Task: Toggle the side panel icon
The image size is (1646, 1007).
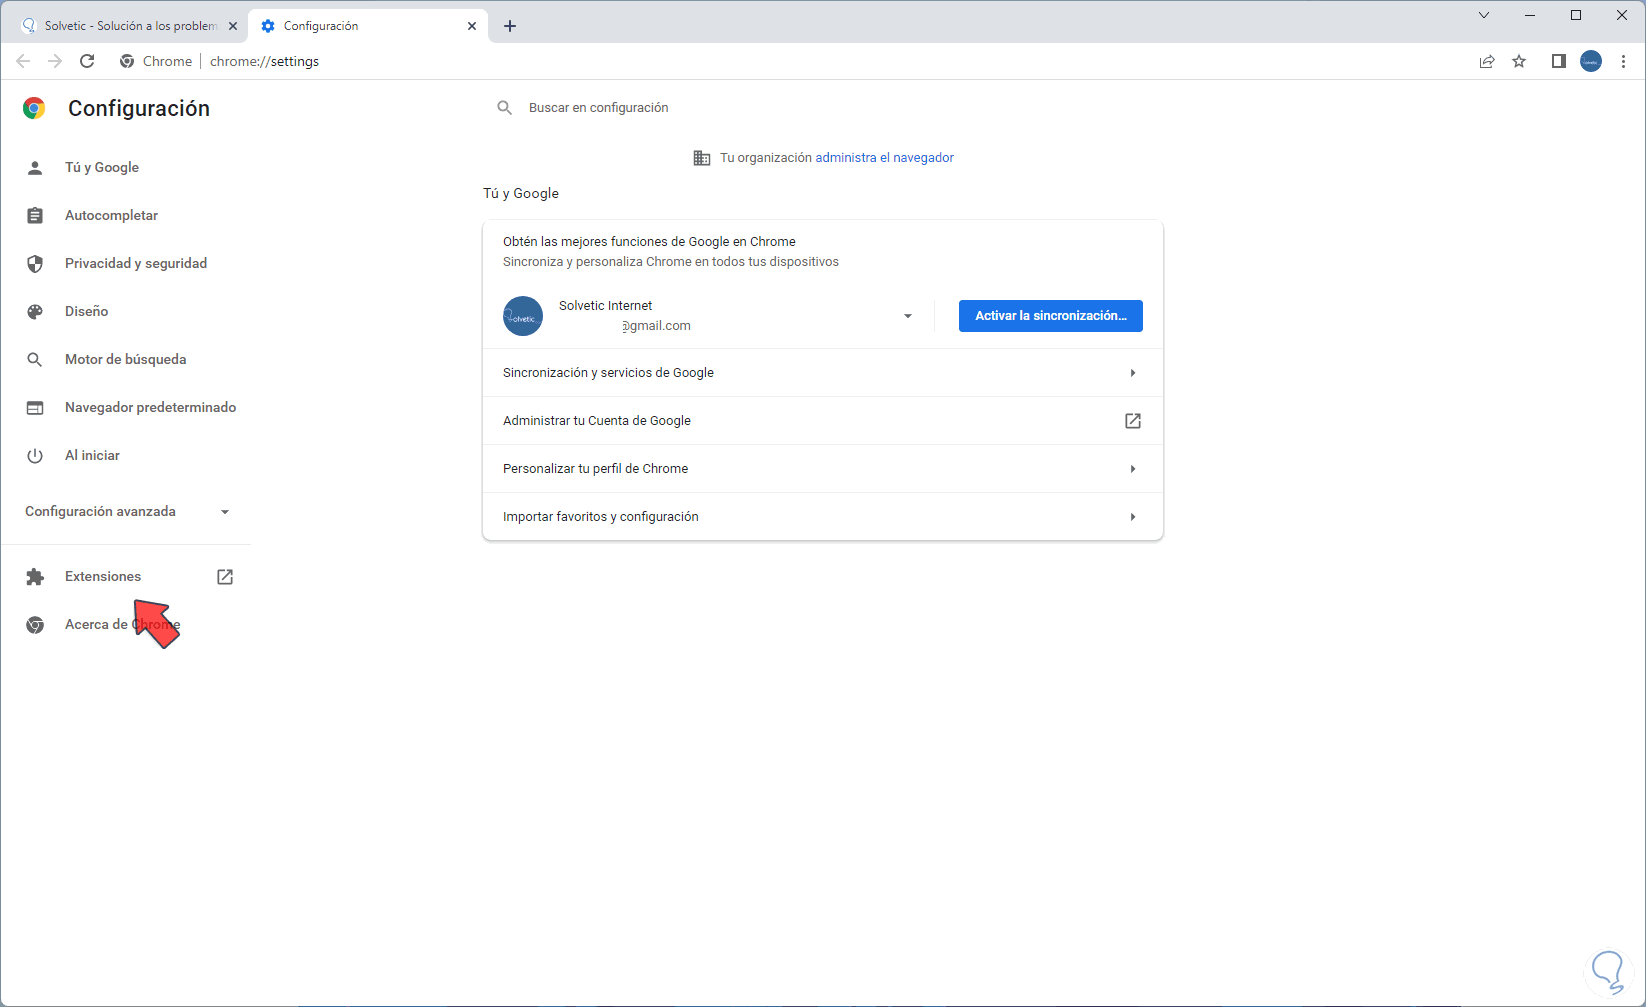Action: tap(1558, 61)
